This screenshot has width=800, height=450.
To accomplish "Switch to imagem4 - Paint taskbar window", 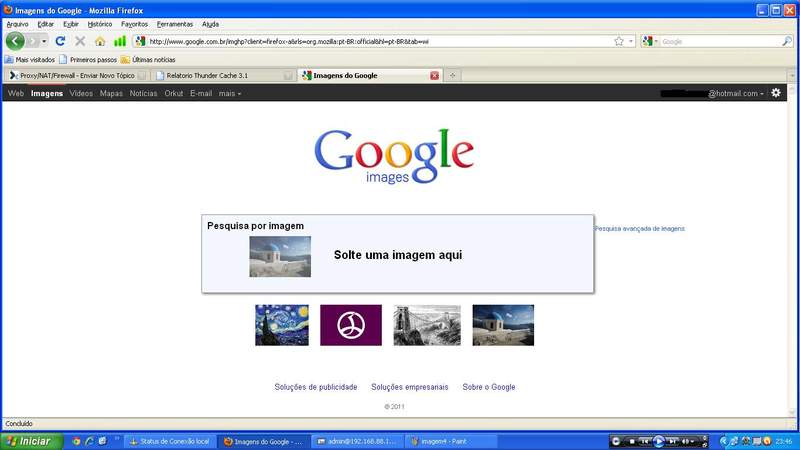I will click(451, 441).
